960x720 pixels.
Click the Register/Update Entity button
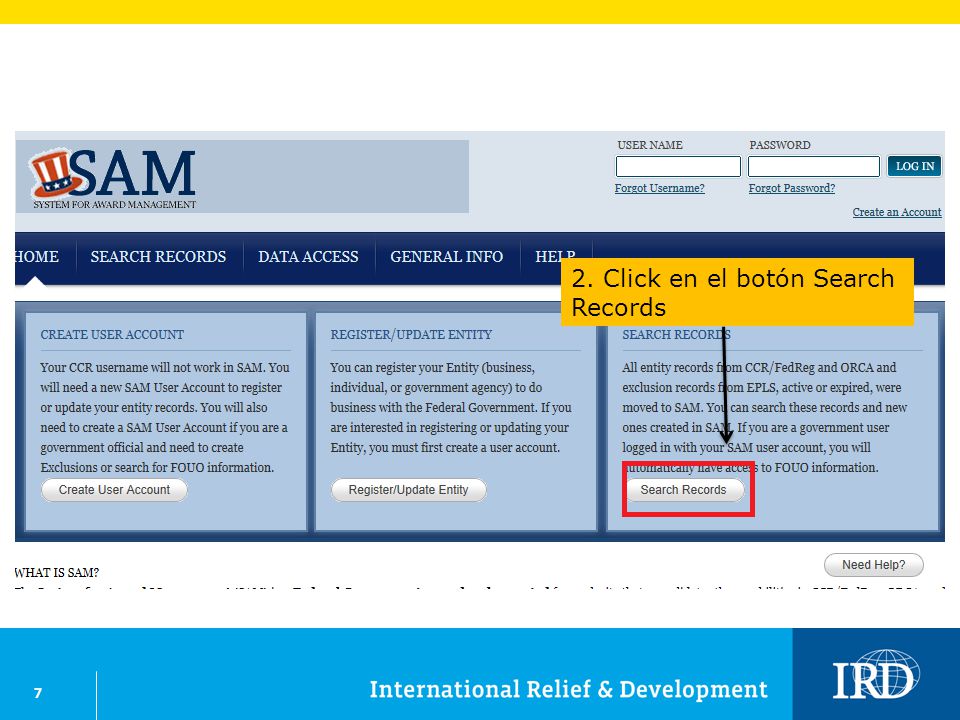point(408,490)
